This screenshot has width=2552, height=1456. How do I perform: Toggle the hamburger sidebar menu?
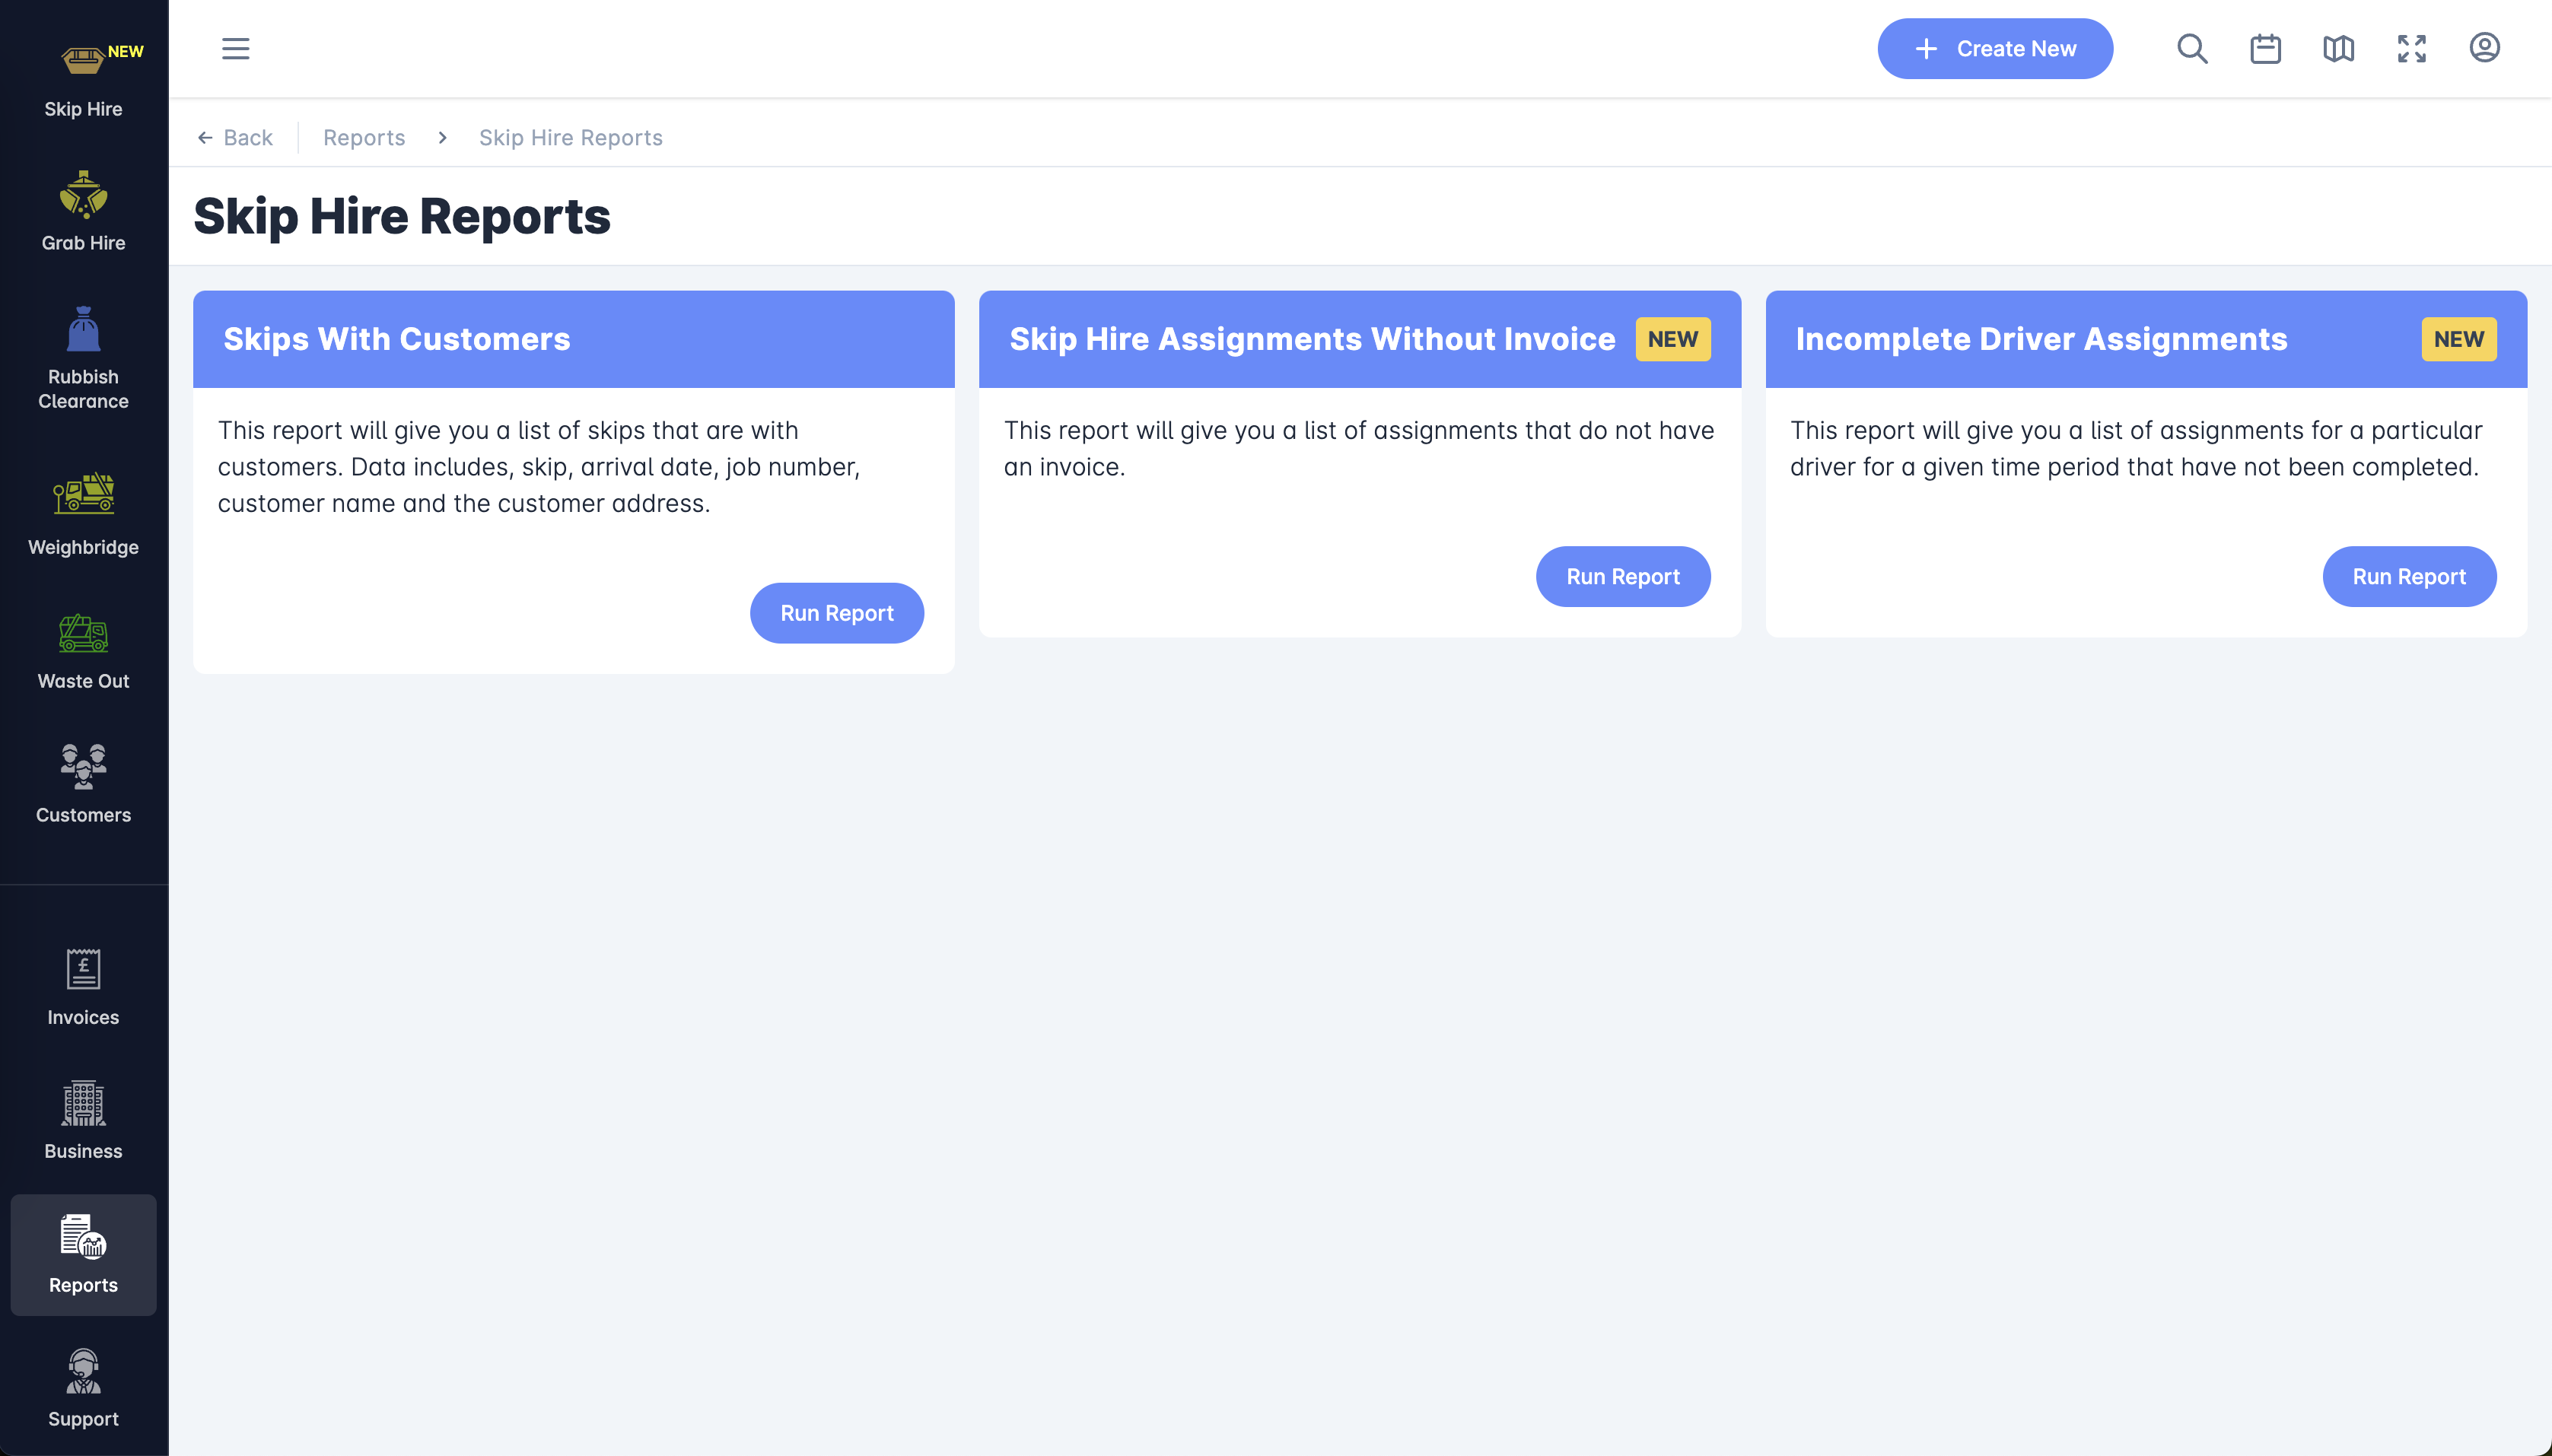coord(235,48)
